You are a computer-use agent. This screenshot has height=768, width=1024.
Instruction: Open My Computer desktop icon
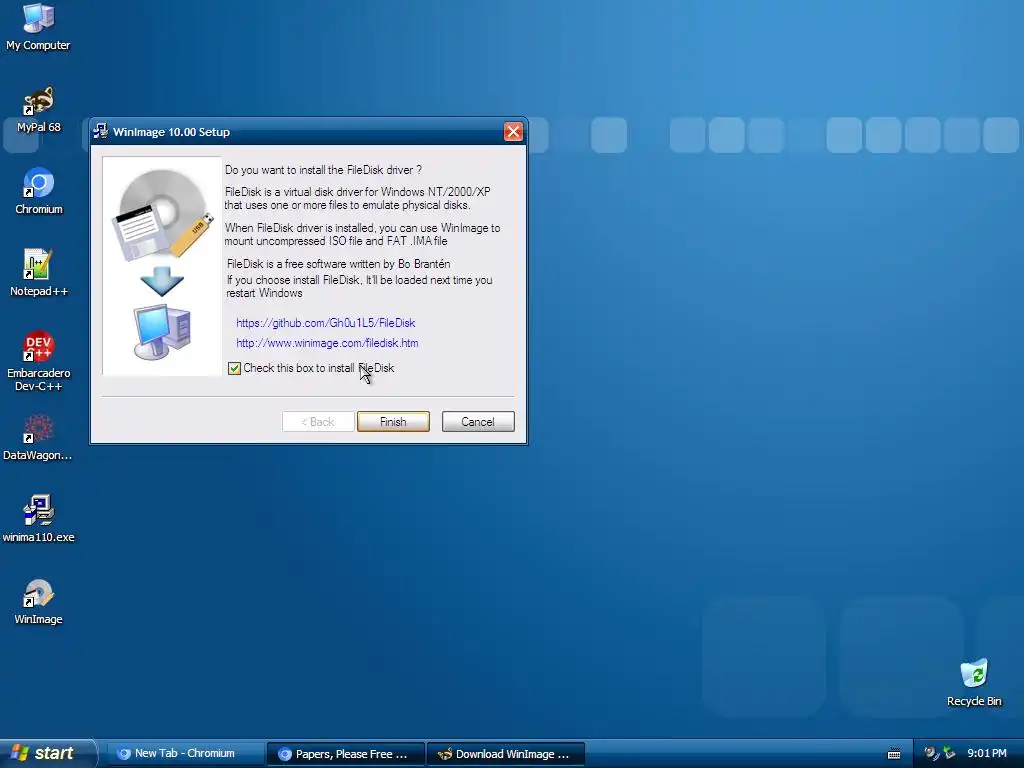38,27
